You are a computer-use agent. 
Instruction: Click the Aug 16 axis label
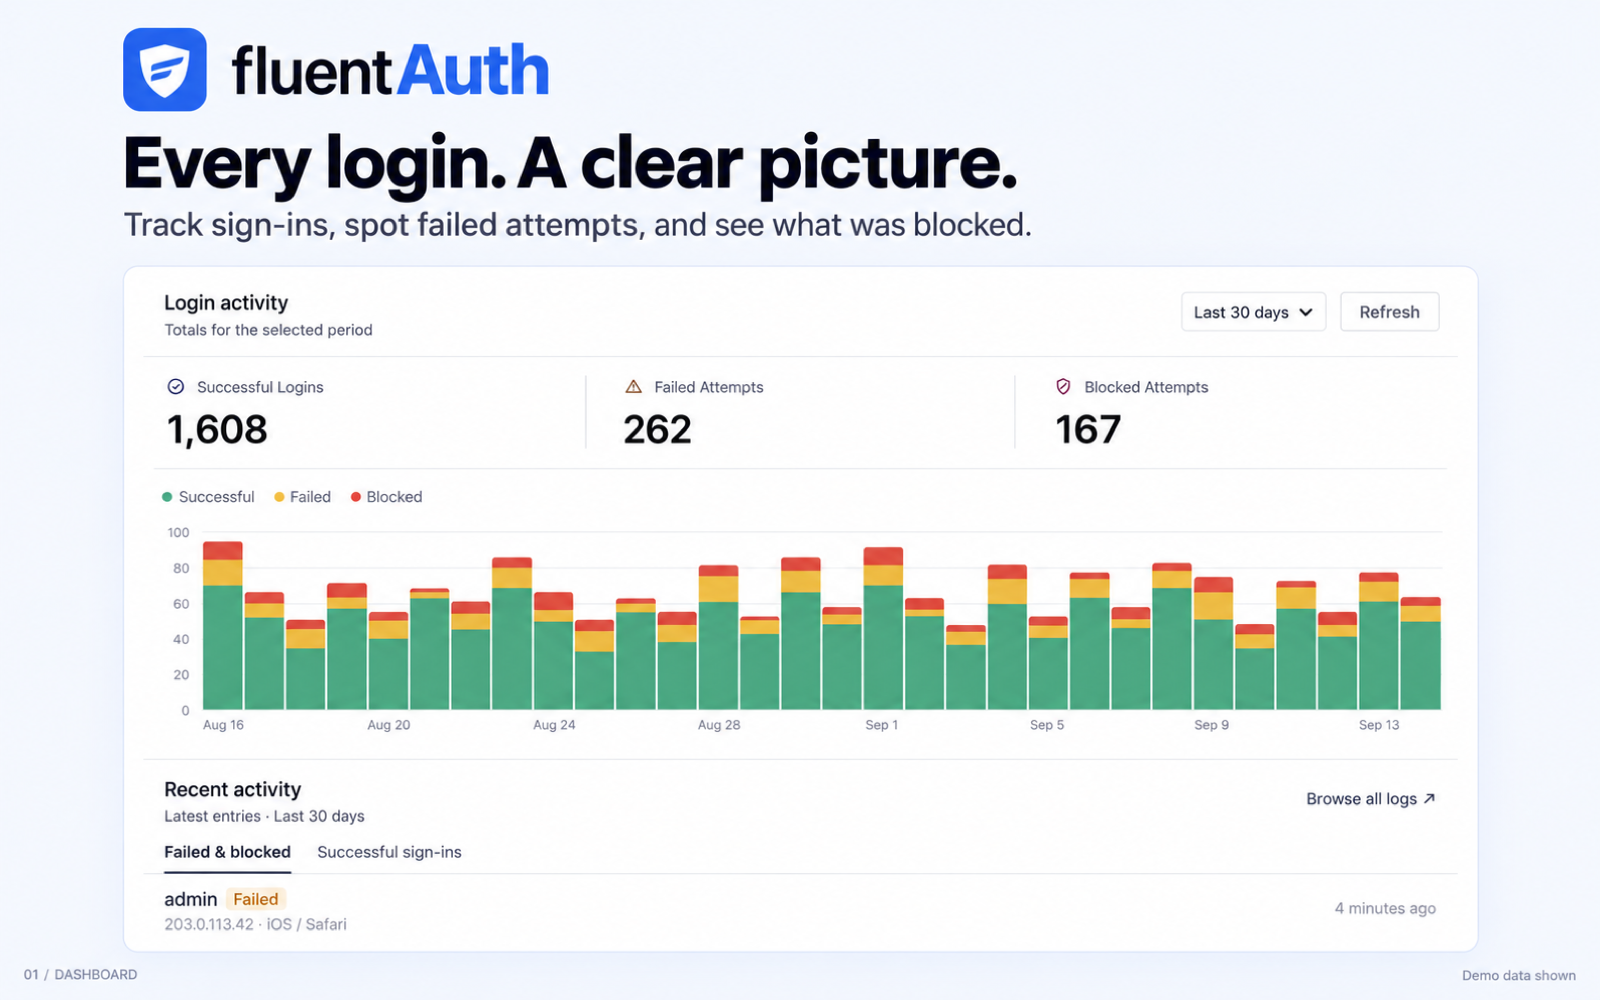coord(223,725)
